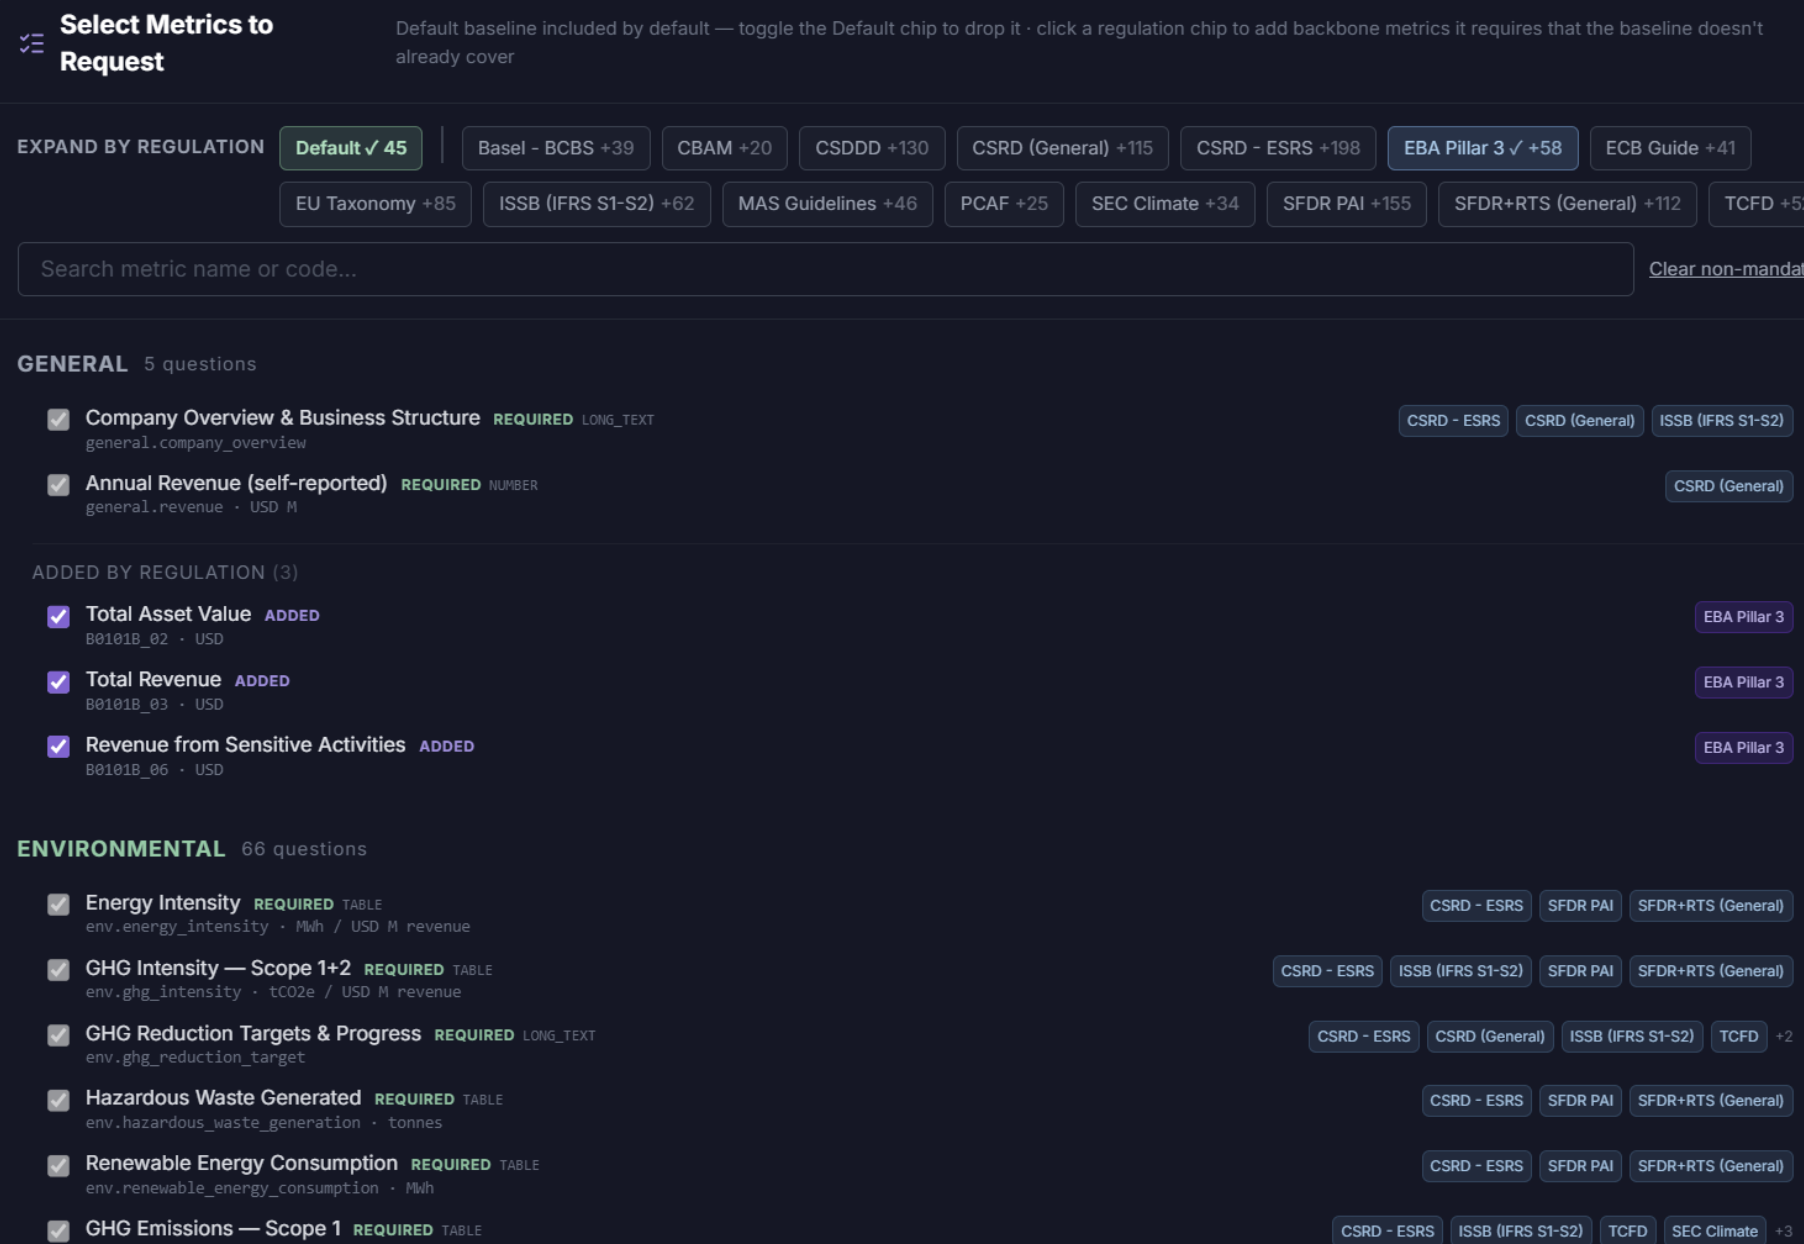1804x1244 pixels.
Task: Click the 'ADDED BY REGULATION (3)' subheading
Action: click(165, 572)
